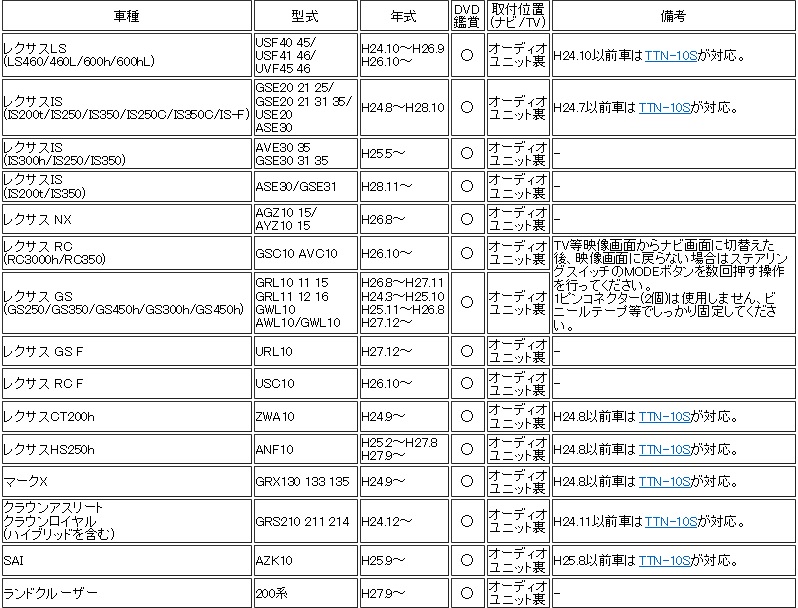This screenshot has height=608, width=798.
Task: Select レクサス NX vehicle cell
Action: (x=127, y=219)
